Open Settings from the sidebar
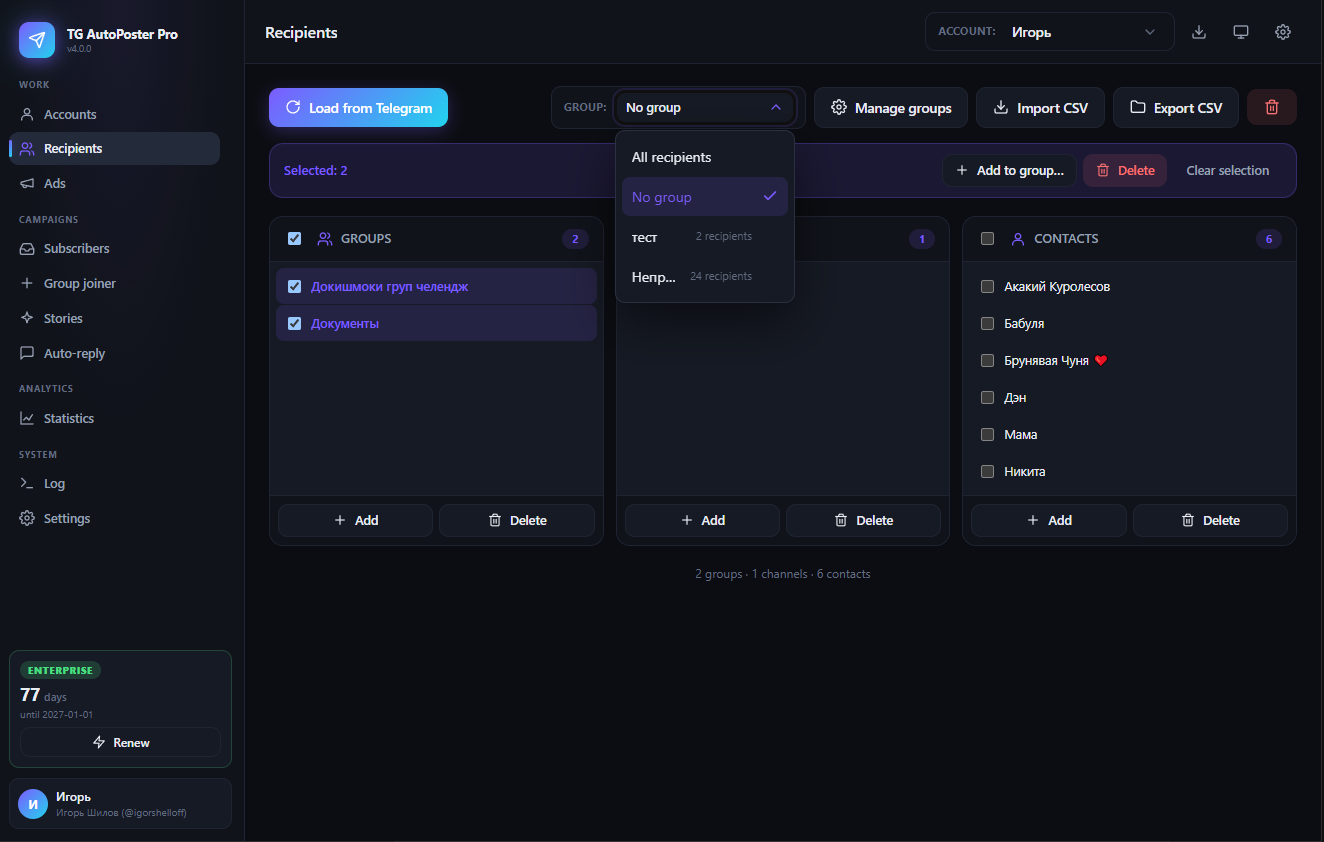Image resolution: width=1324 pixels, height=842 pixels. (x=115, y=518)
